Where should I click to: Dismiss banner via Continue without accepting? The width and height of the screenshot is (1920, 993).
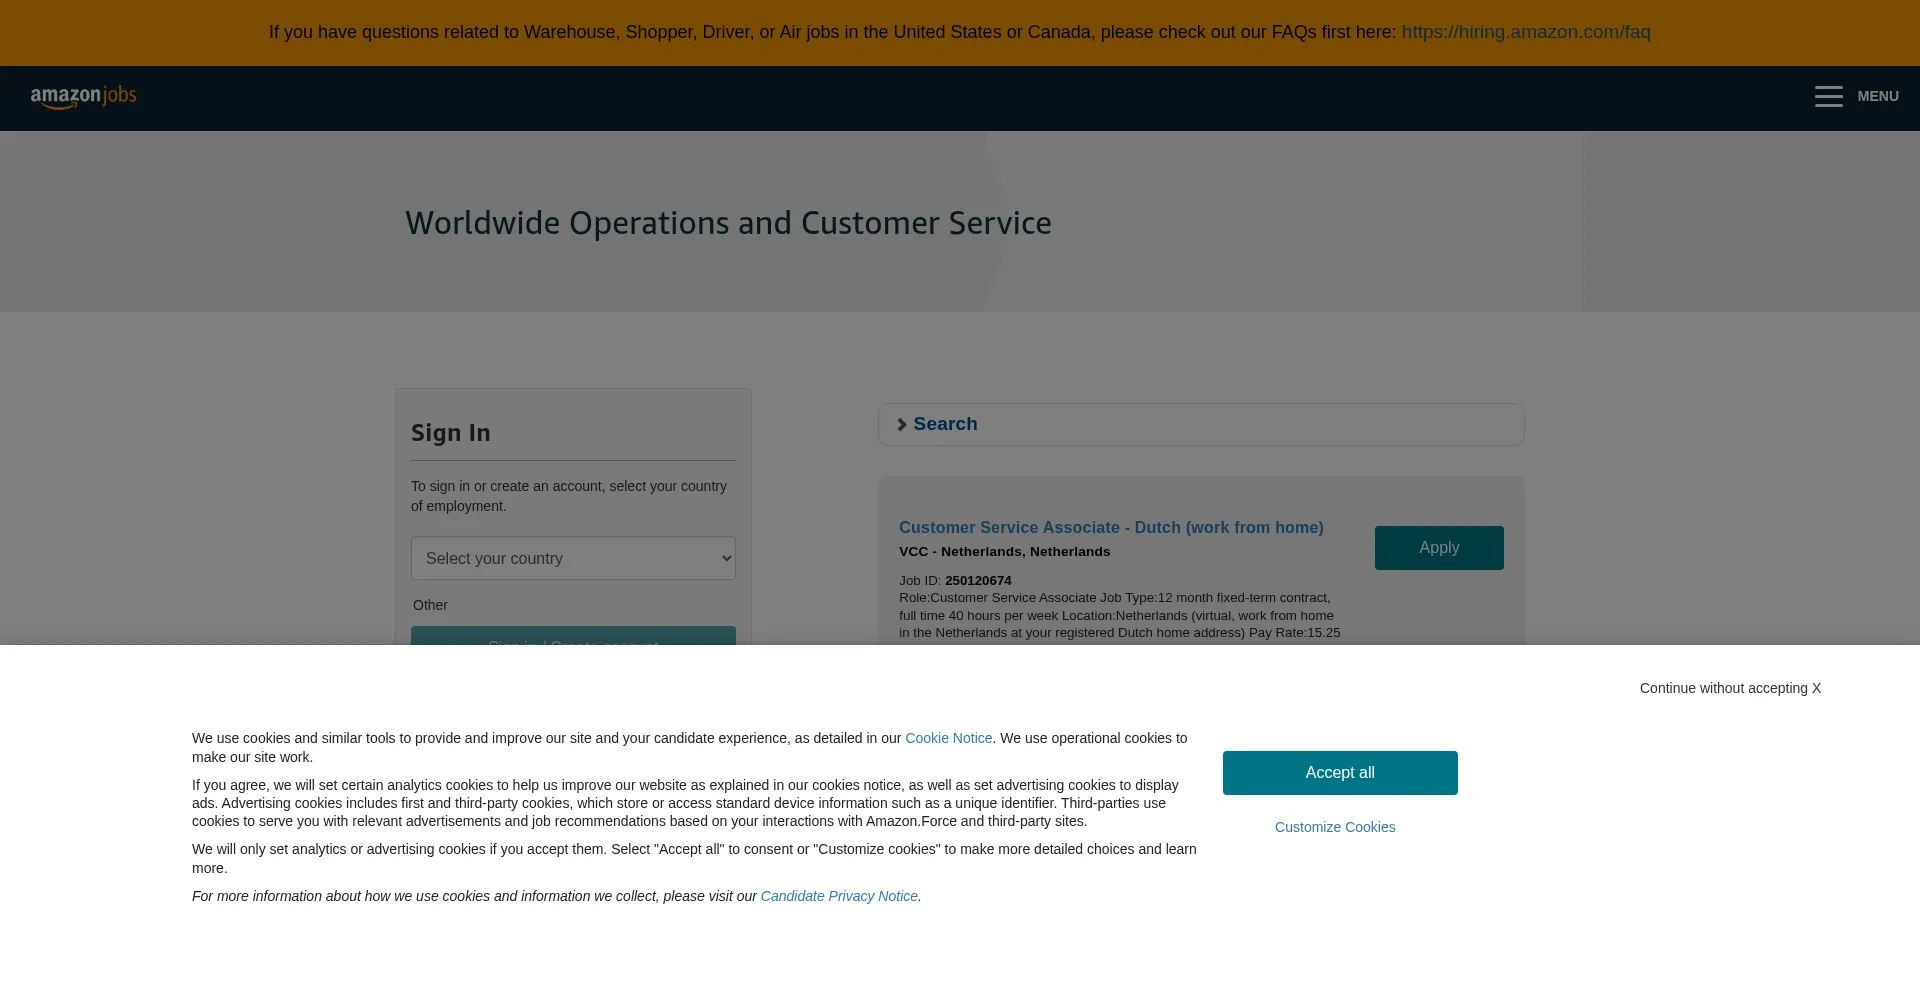tap(1729, 688)
